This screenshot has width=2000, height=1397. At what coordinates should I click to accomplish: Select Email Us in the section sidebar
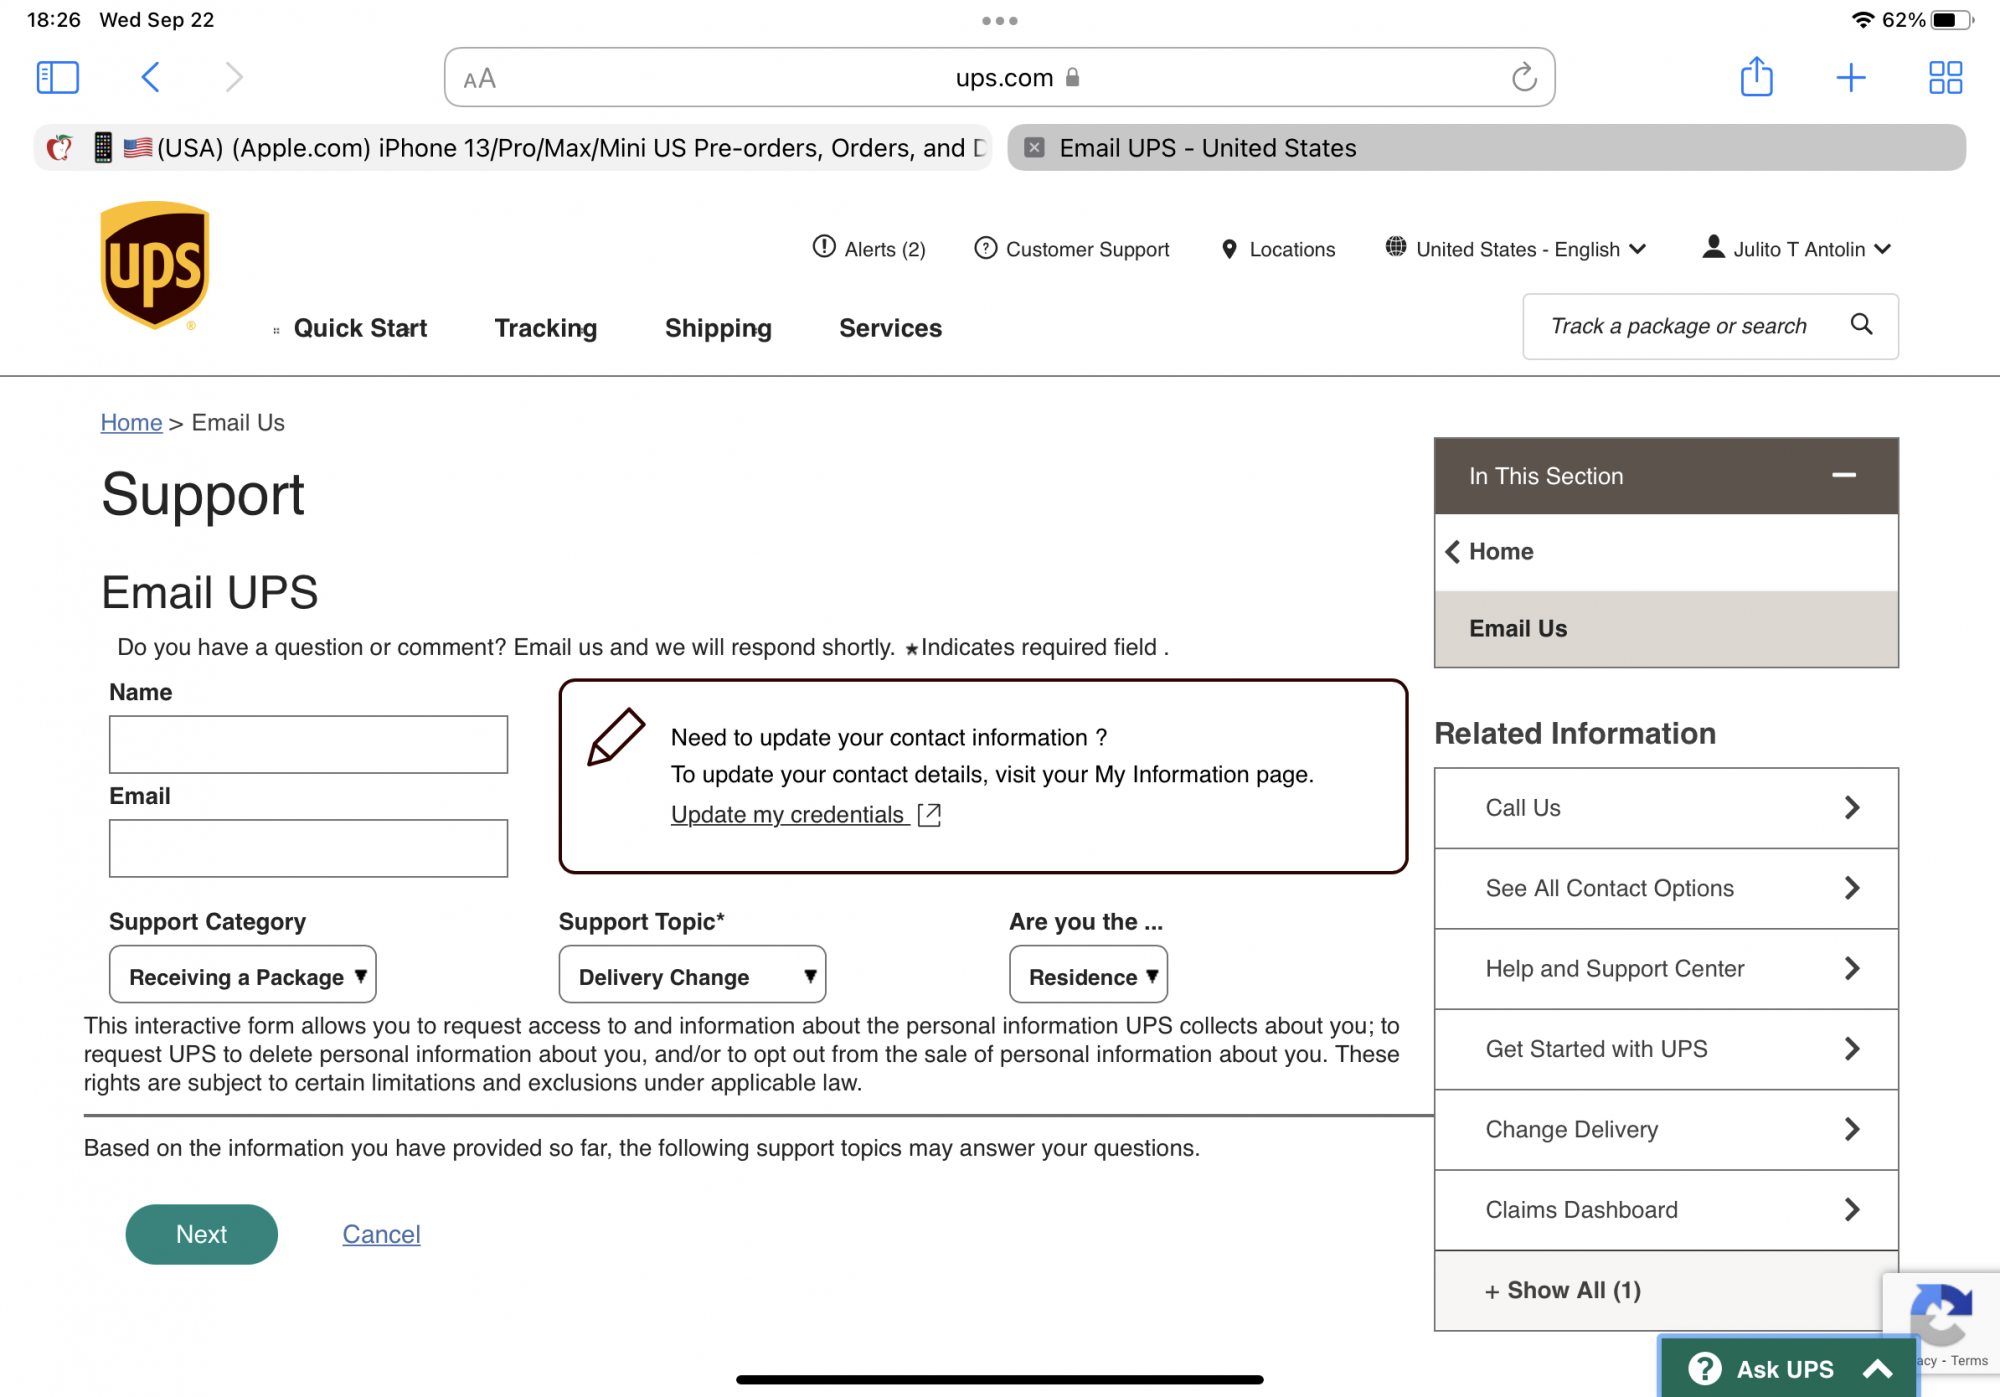click(x=1666, y=629)
